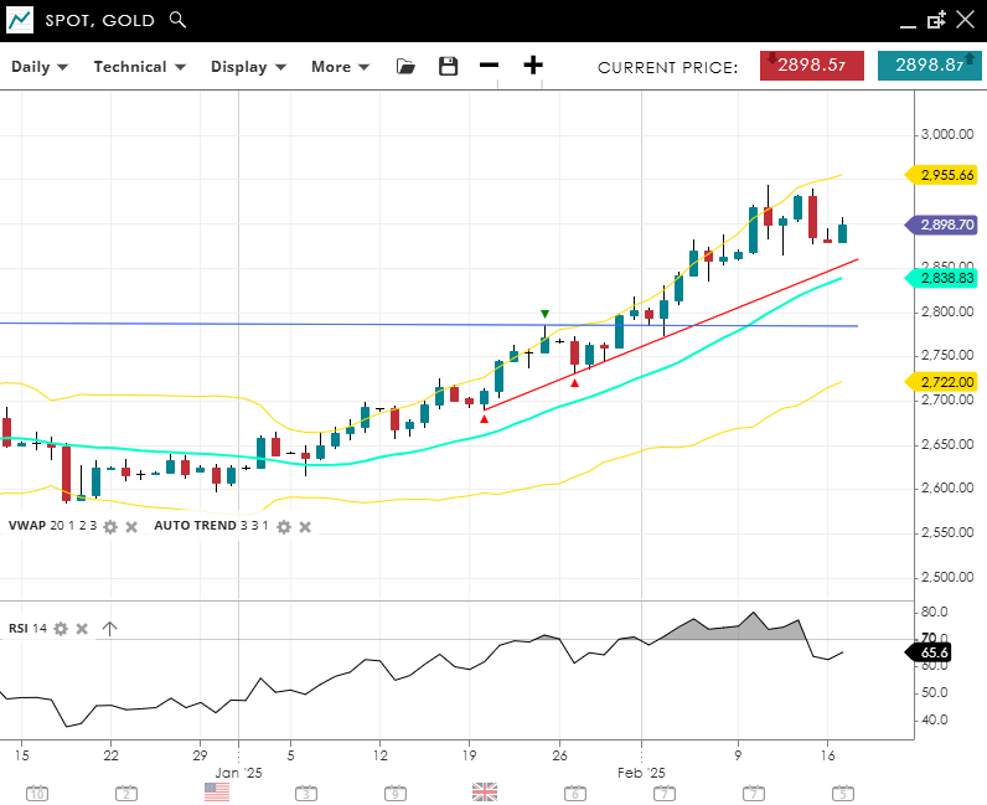Zoom out using the minus icon
The width and height of the screenshot is (987, 805).
489,66
